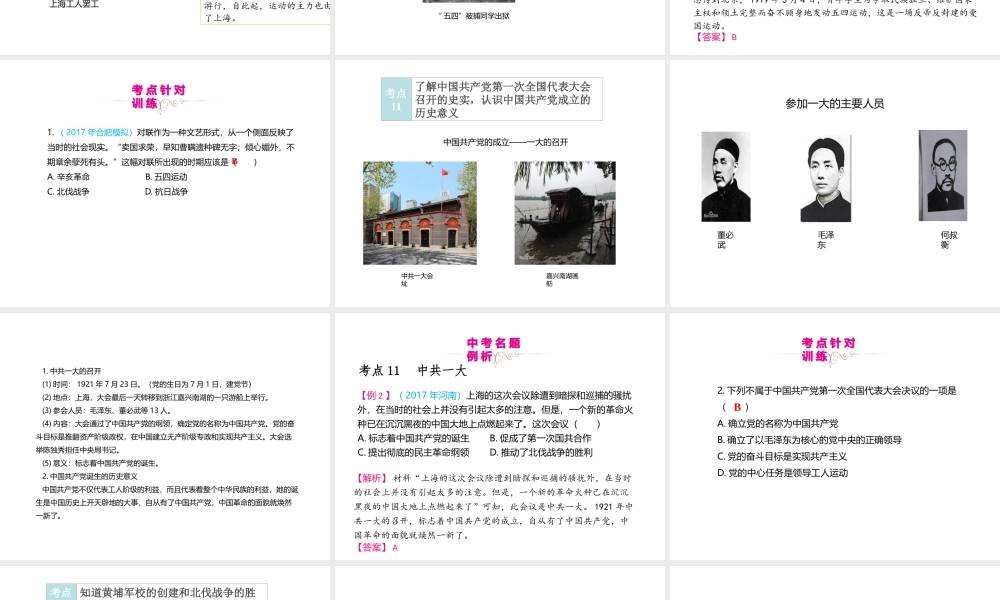Select option A. 确立党的名称为中国共产党
This screenshot has height=600, width=1000.
point(777,423)
